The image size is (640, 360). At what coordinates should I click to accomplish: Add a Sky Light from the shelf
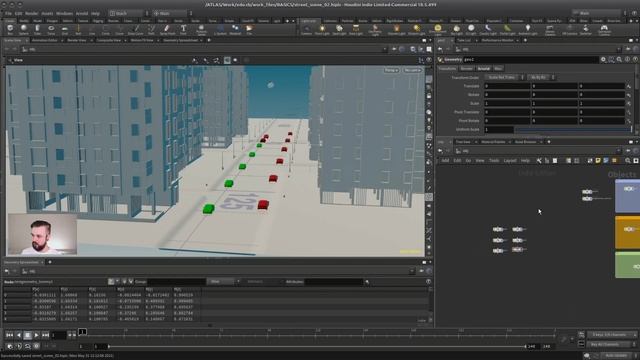[457, 29]
